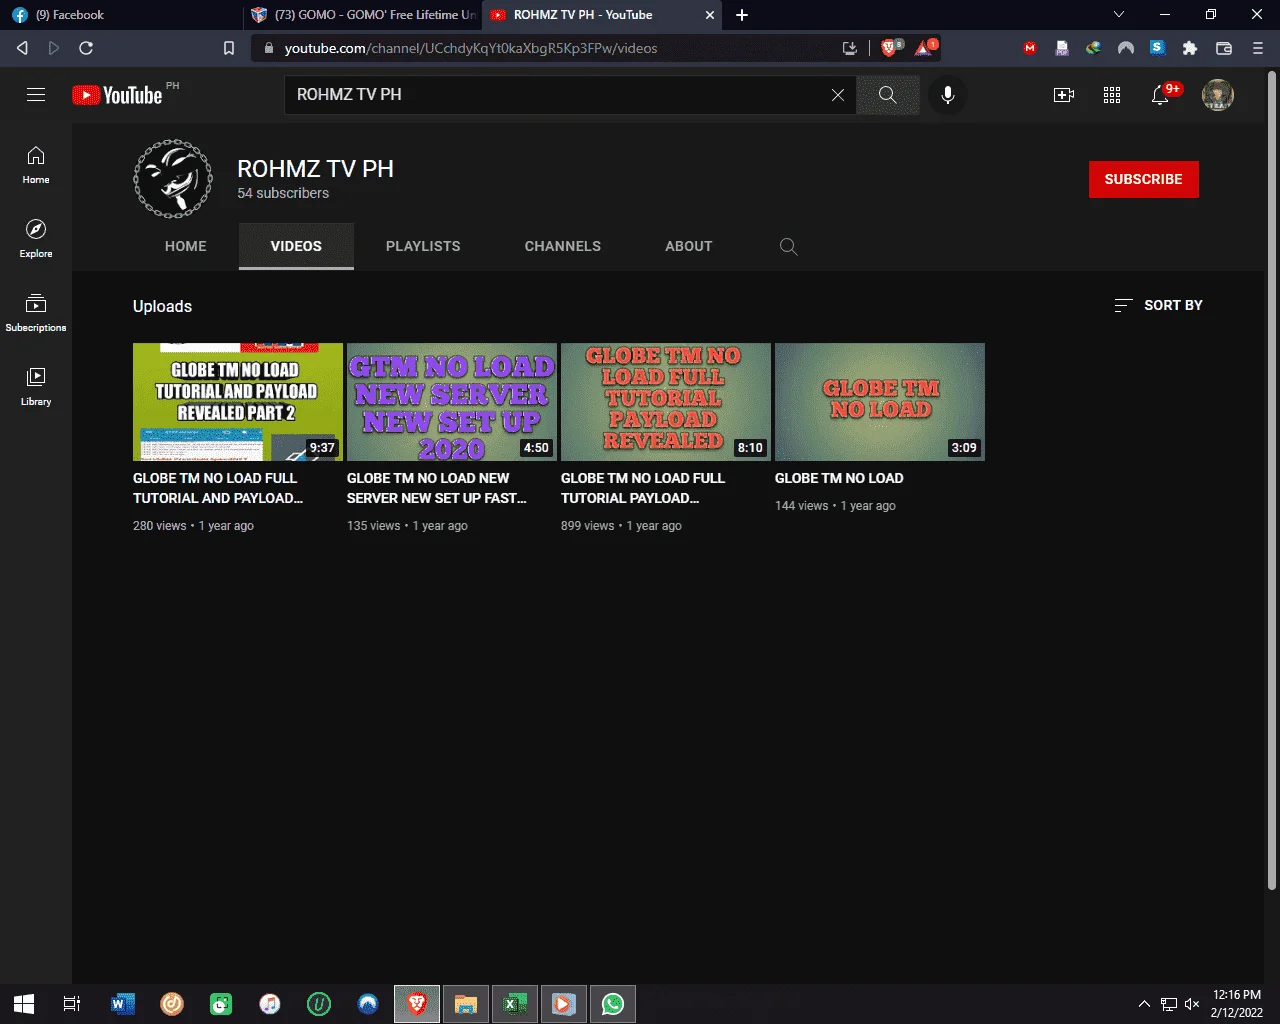Open Task View on the taskbar

pyautogui.click(x=72, y=1004)
